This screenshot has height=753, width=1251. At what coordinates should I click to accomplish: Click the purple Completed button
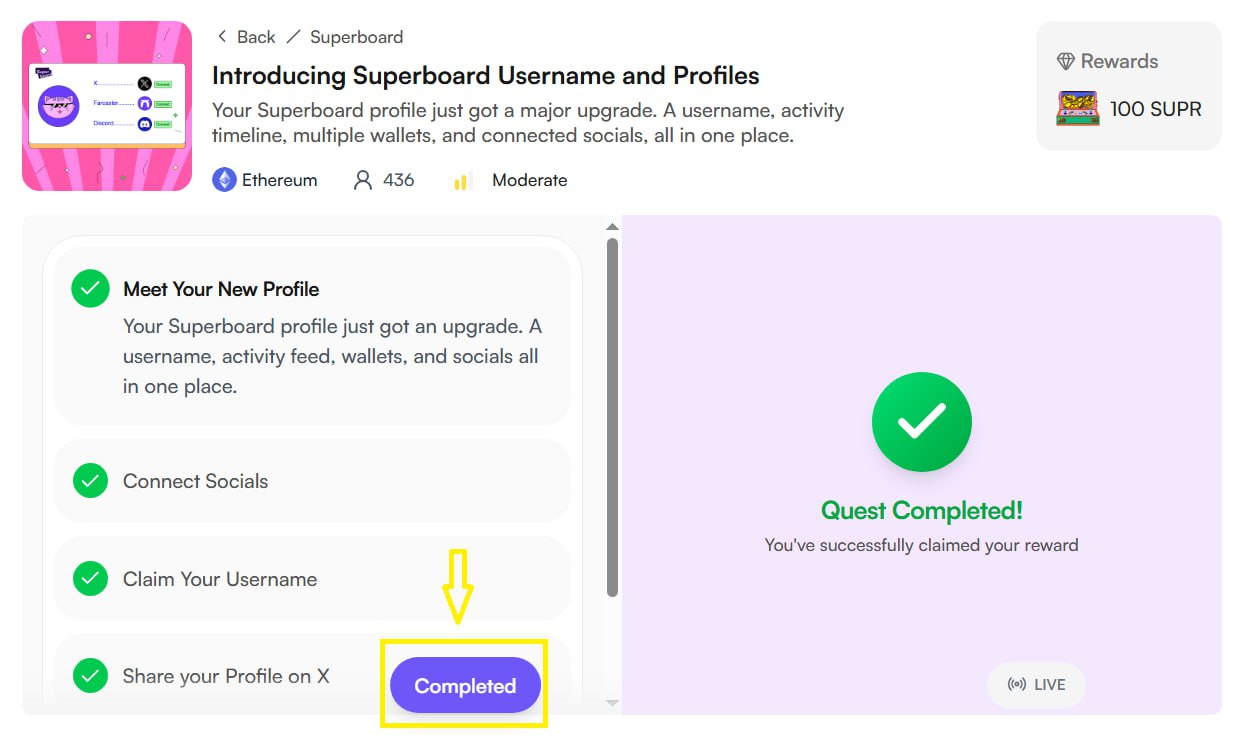click(465, 686)
